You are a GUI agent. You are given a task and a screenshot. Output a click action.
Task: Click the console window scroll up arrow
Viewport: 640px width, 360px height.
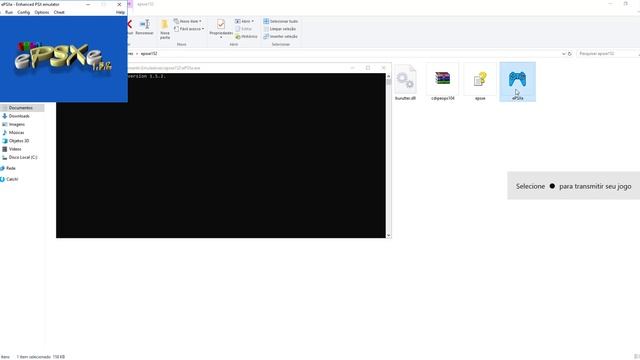coord(388,76)
